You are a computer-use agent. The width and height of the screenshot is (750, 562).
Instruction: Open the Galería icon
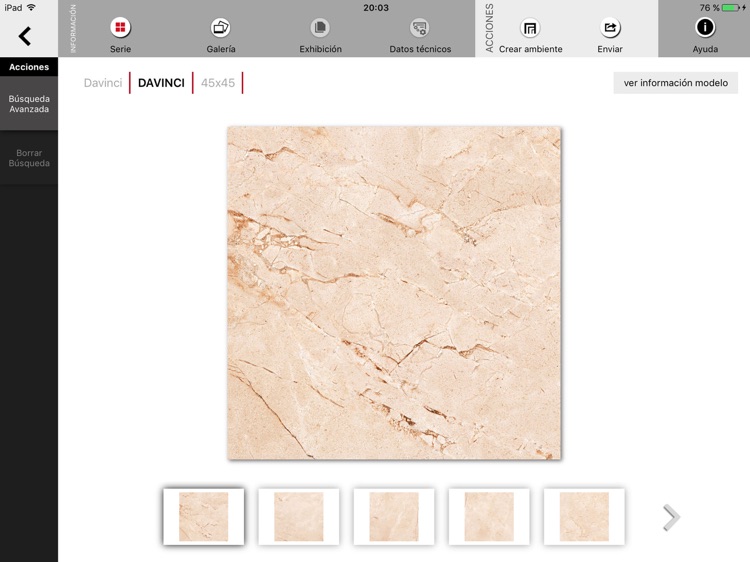tap(220, 28)
